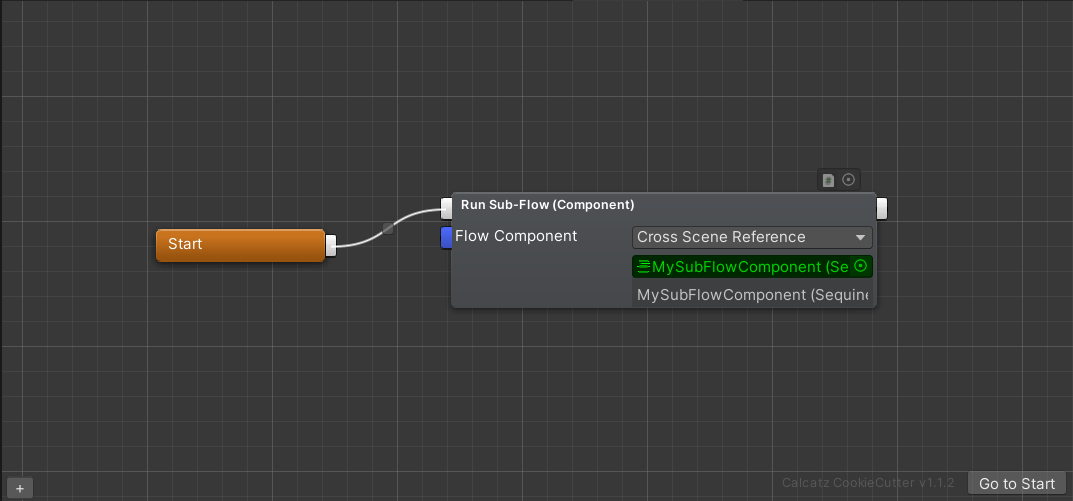Click the Run Sub-Flow node's white output port

(882, 208)
